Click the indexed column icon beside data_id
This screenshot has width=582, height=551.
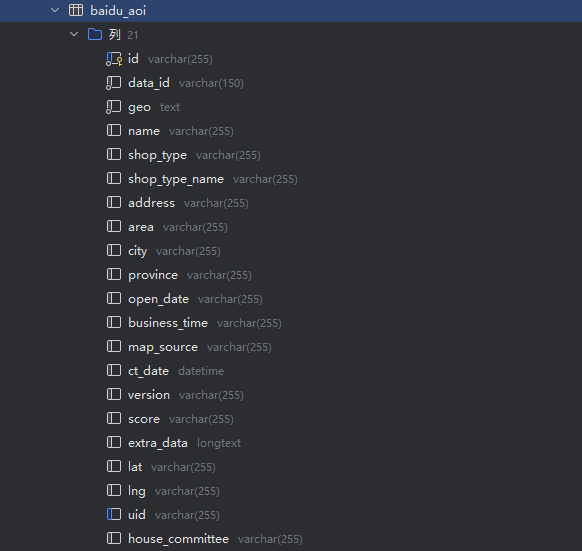click(x=114, y=83)
